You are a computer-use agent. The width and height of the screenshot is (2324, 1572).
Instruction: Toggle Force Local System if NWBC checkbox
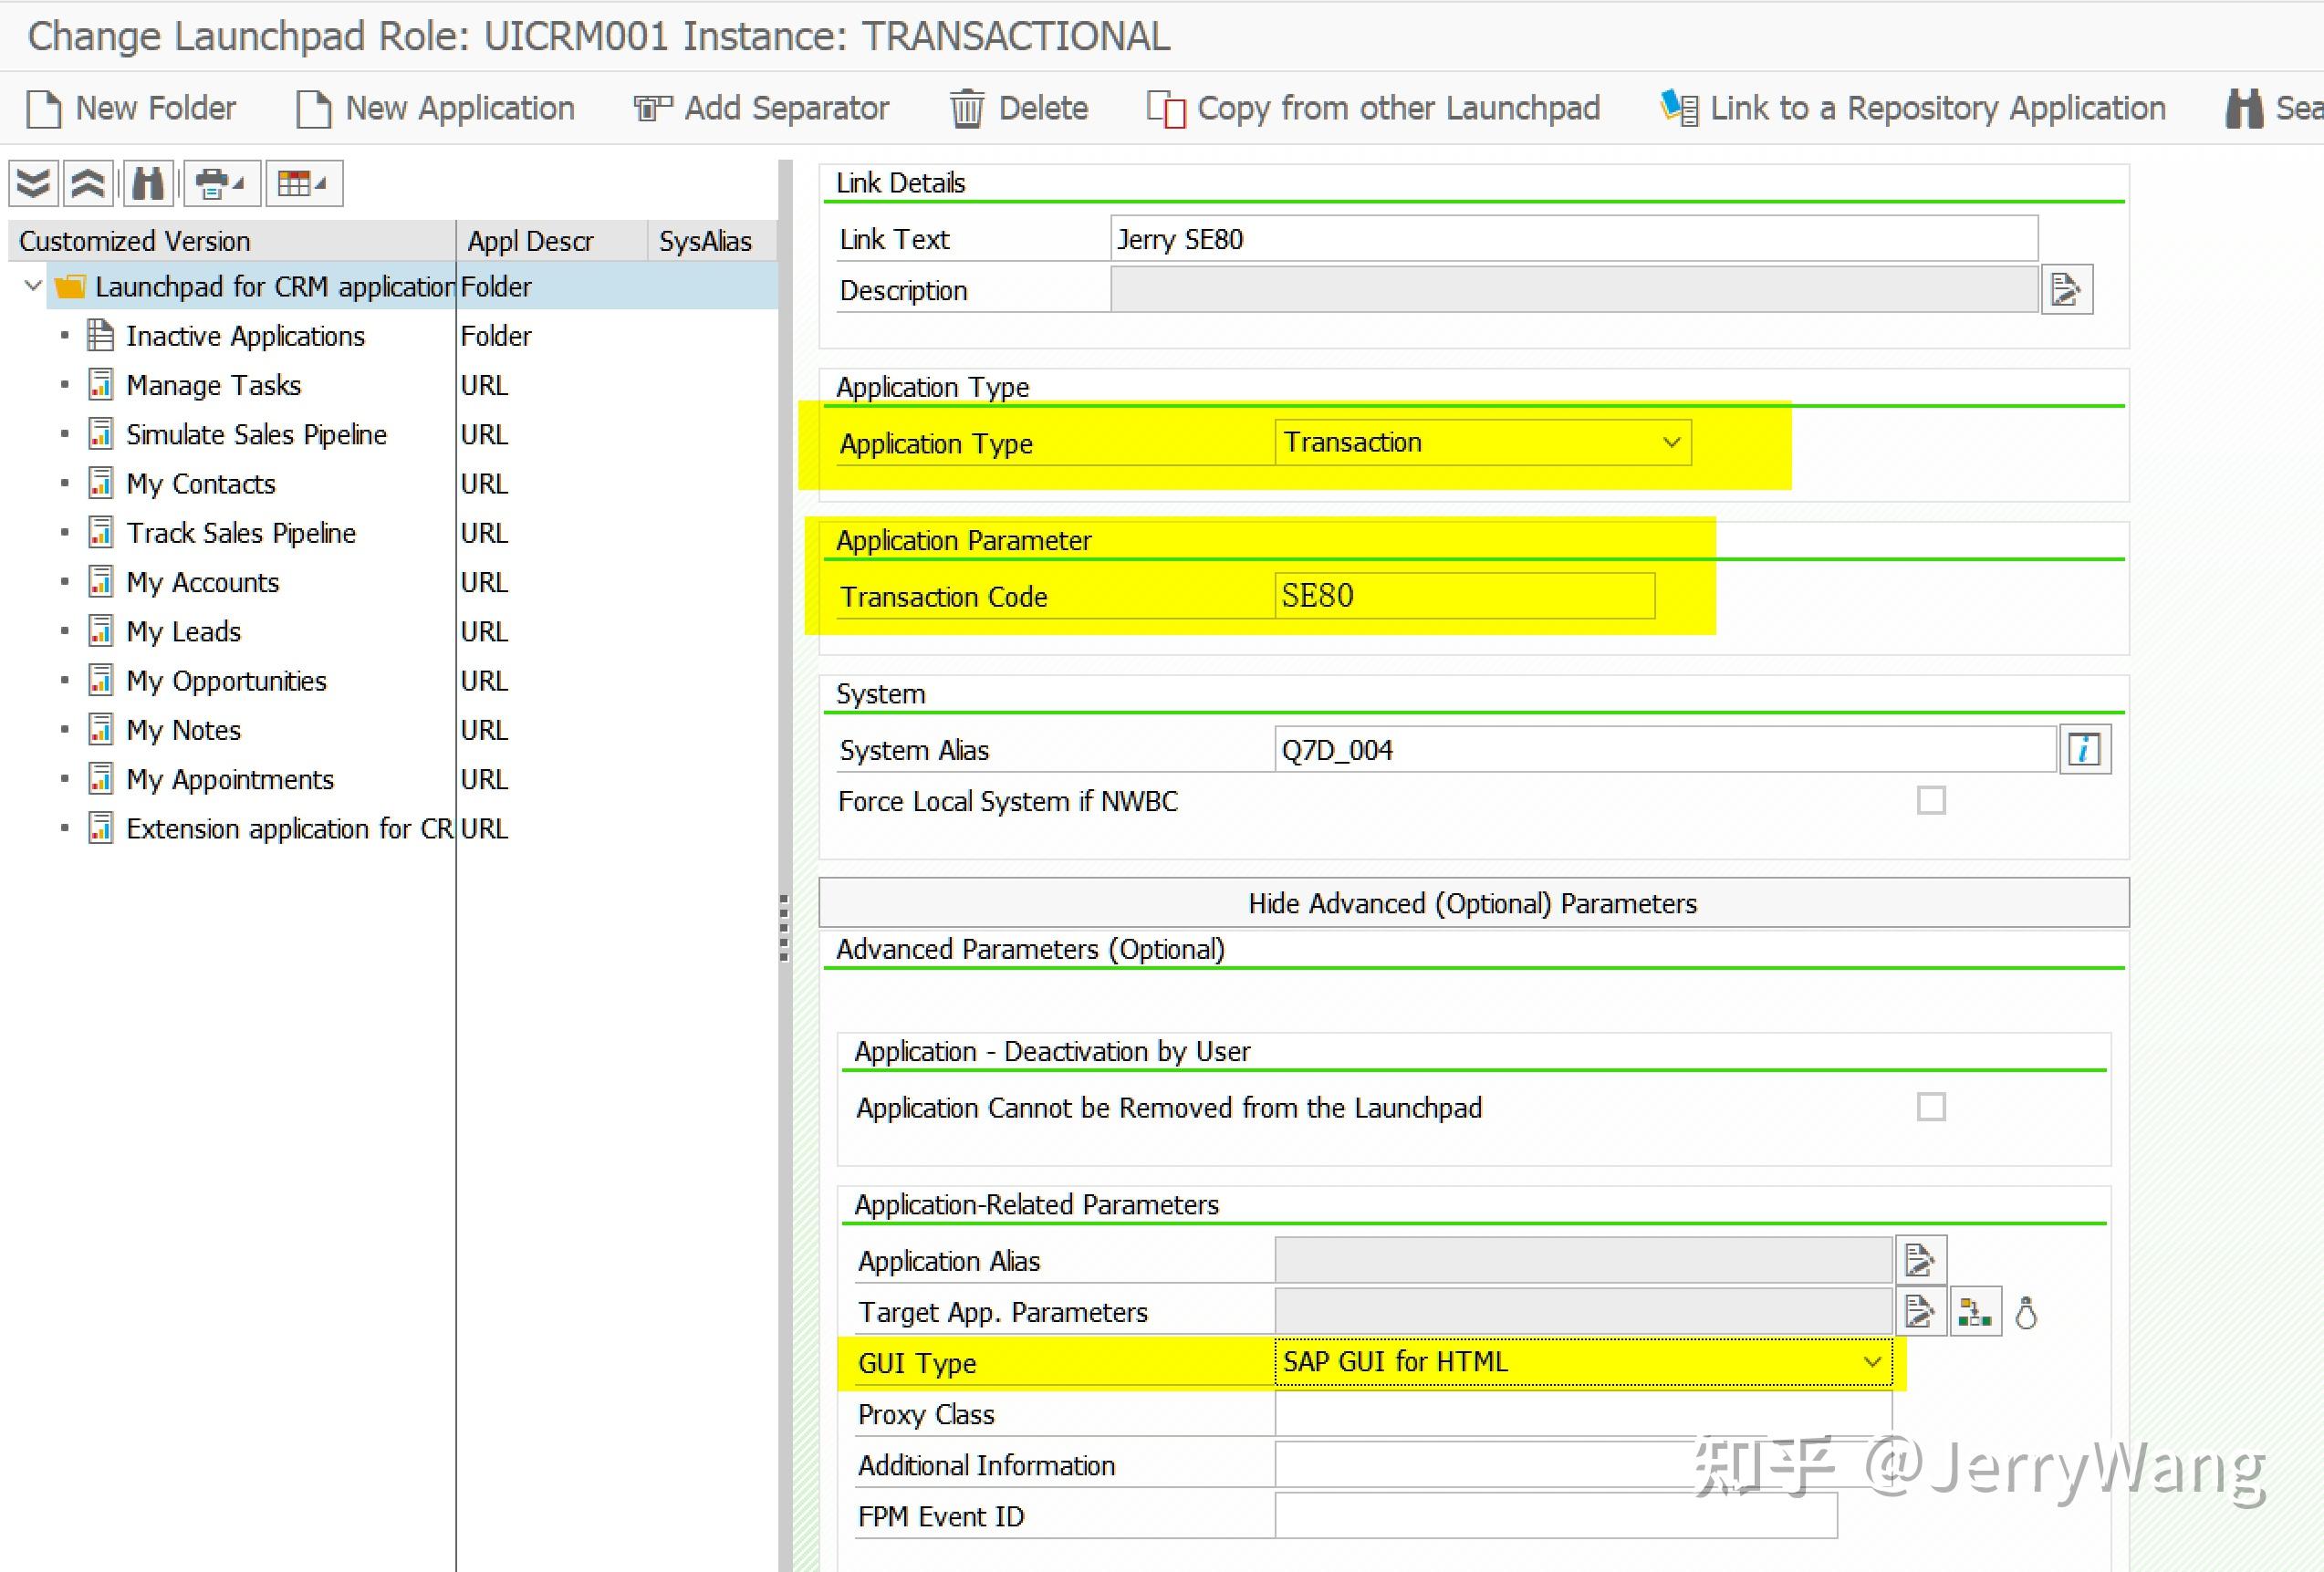pos(1931,800)
